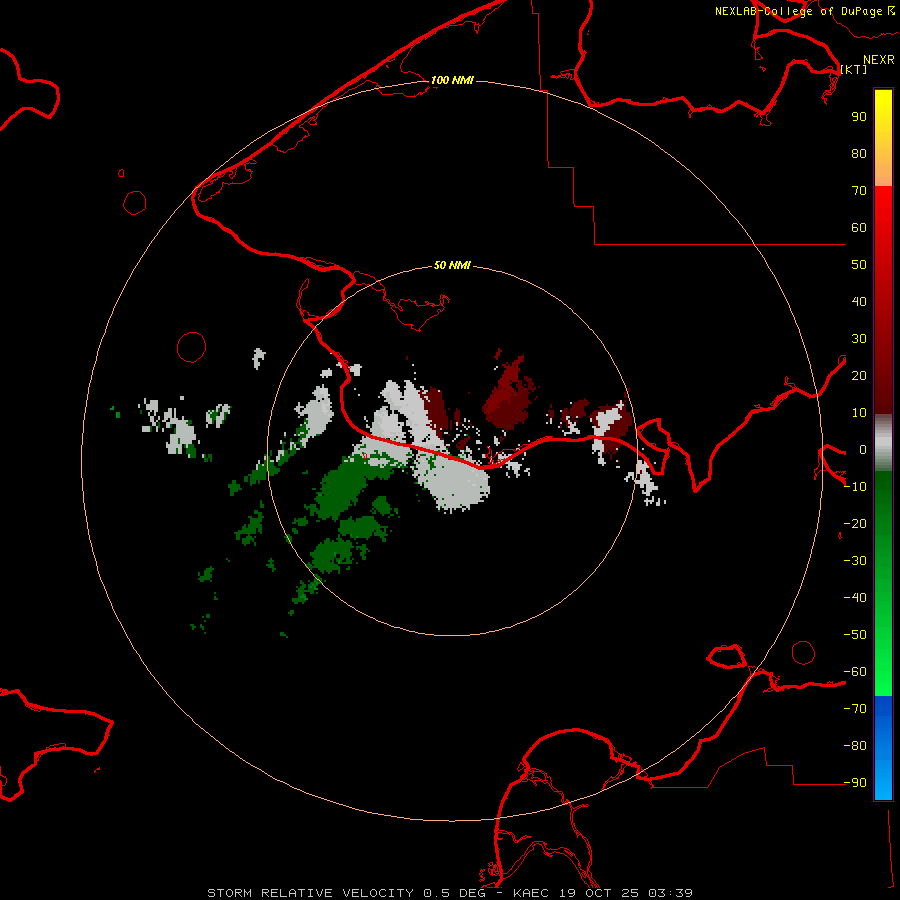This screenshot has width=900, height=900.
Task: Click the 50 NMI range ring label
Action: coord(452,265)
